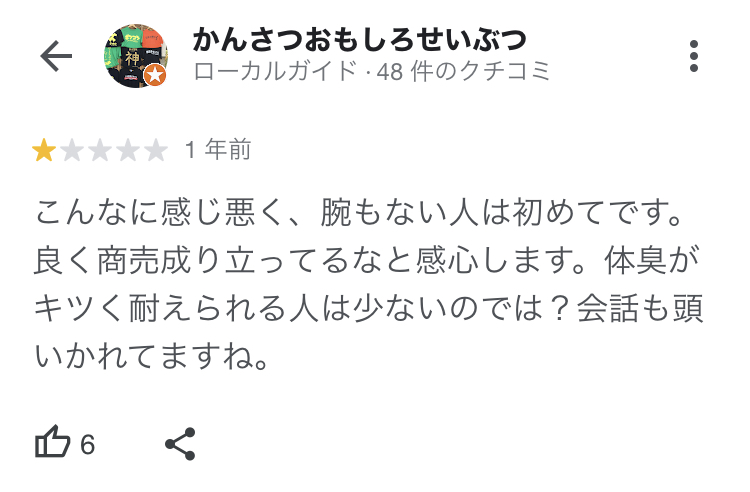The width and height of the screenshot is (750, 492).
Task: Tap the orange Local Guide star badge
Action: pyautogui.click(x=155, y=75)
